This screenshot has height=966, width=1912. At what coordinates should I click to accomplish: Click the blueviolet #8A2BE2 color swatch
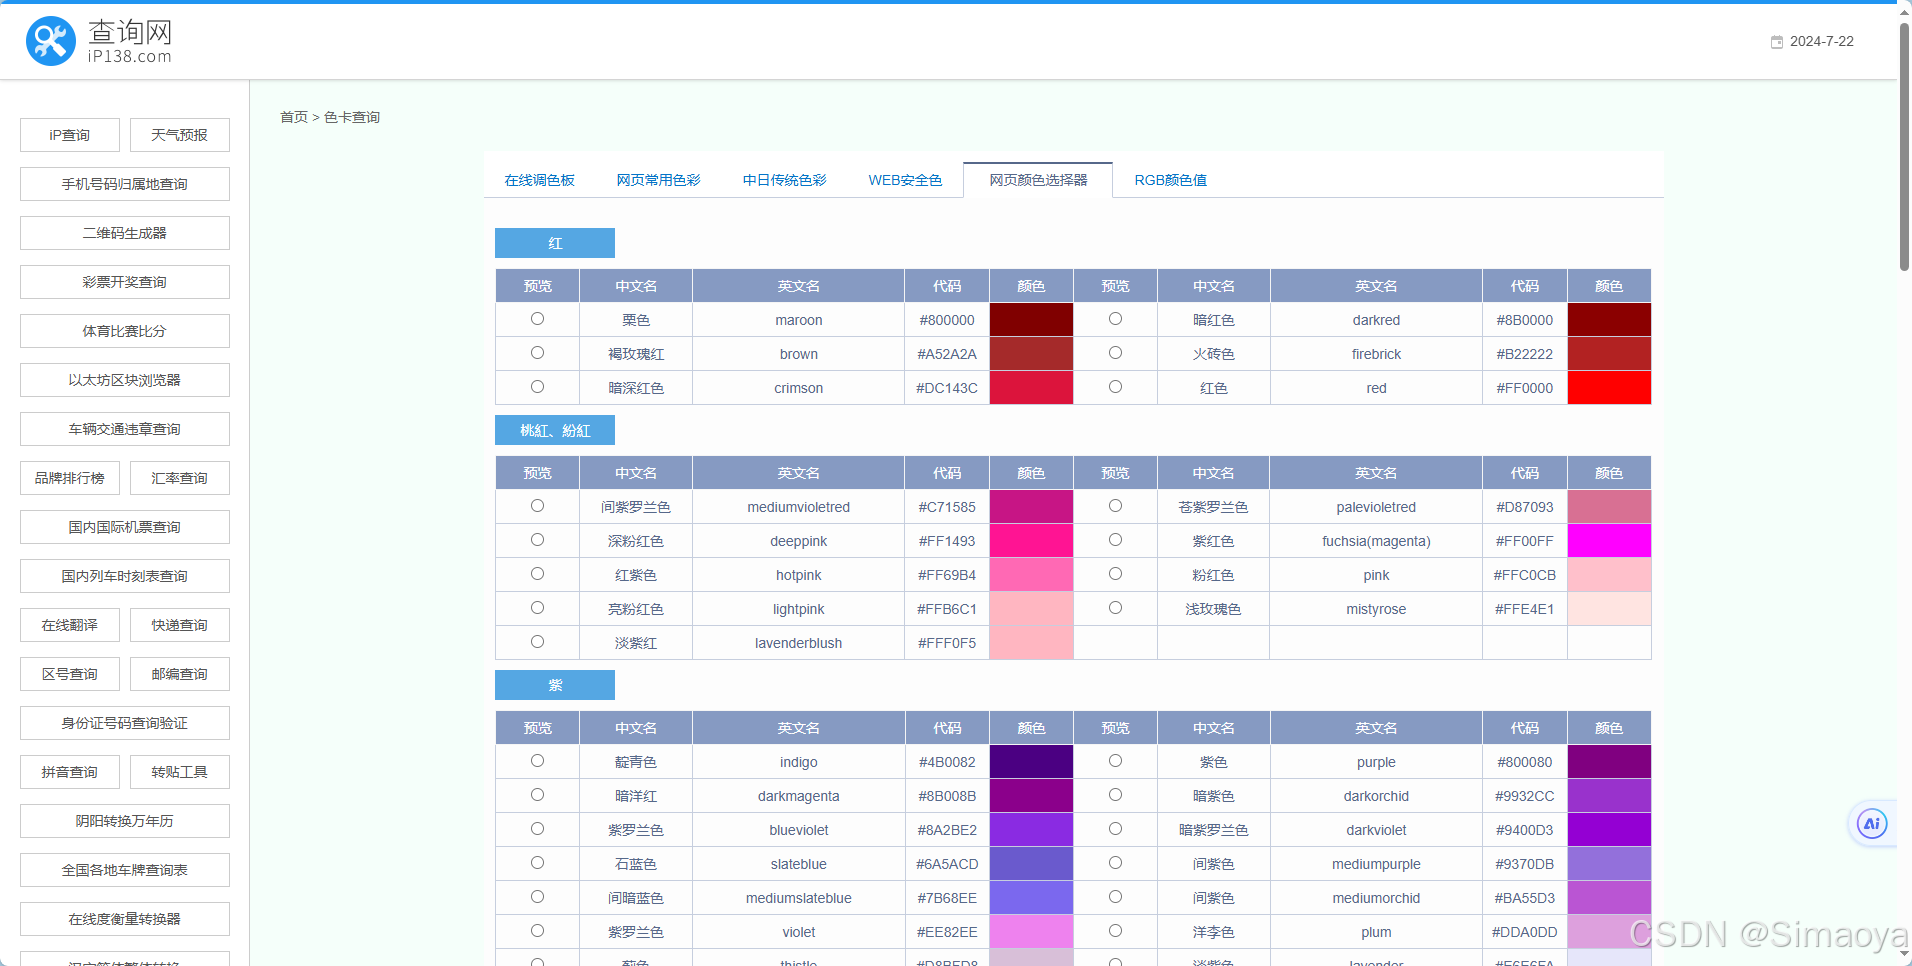1031,830
